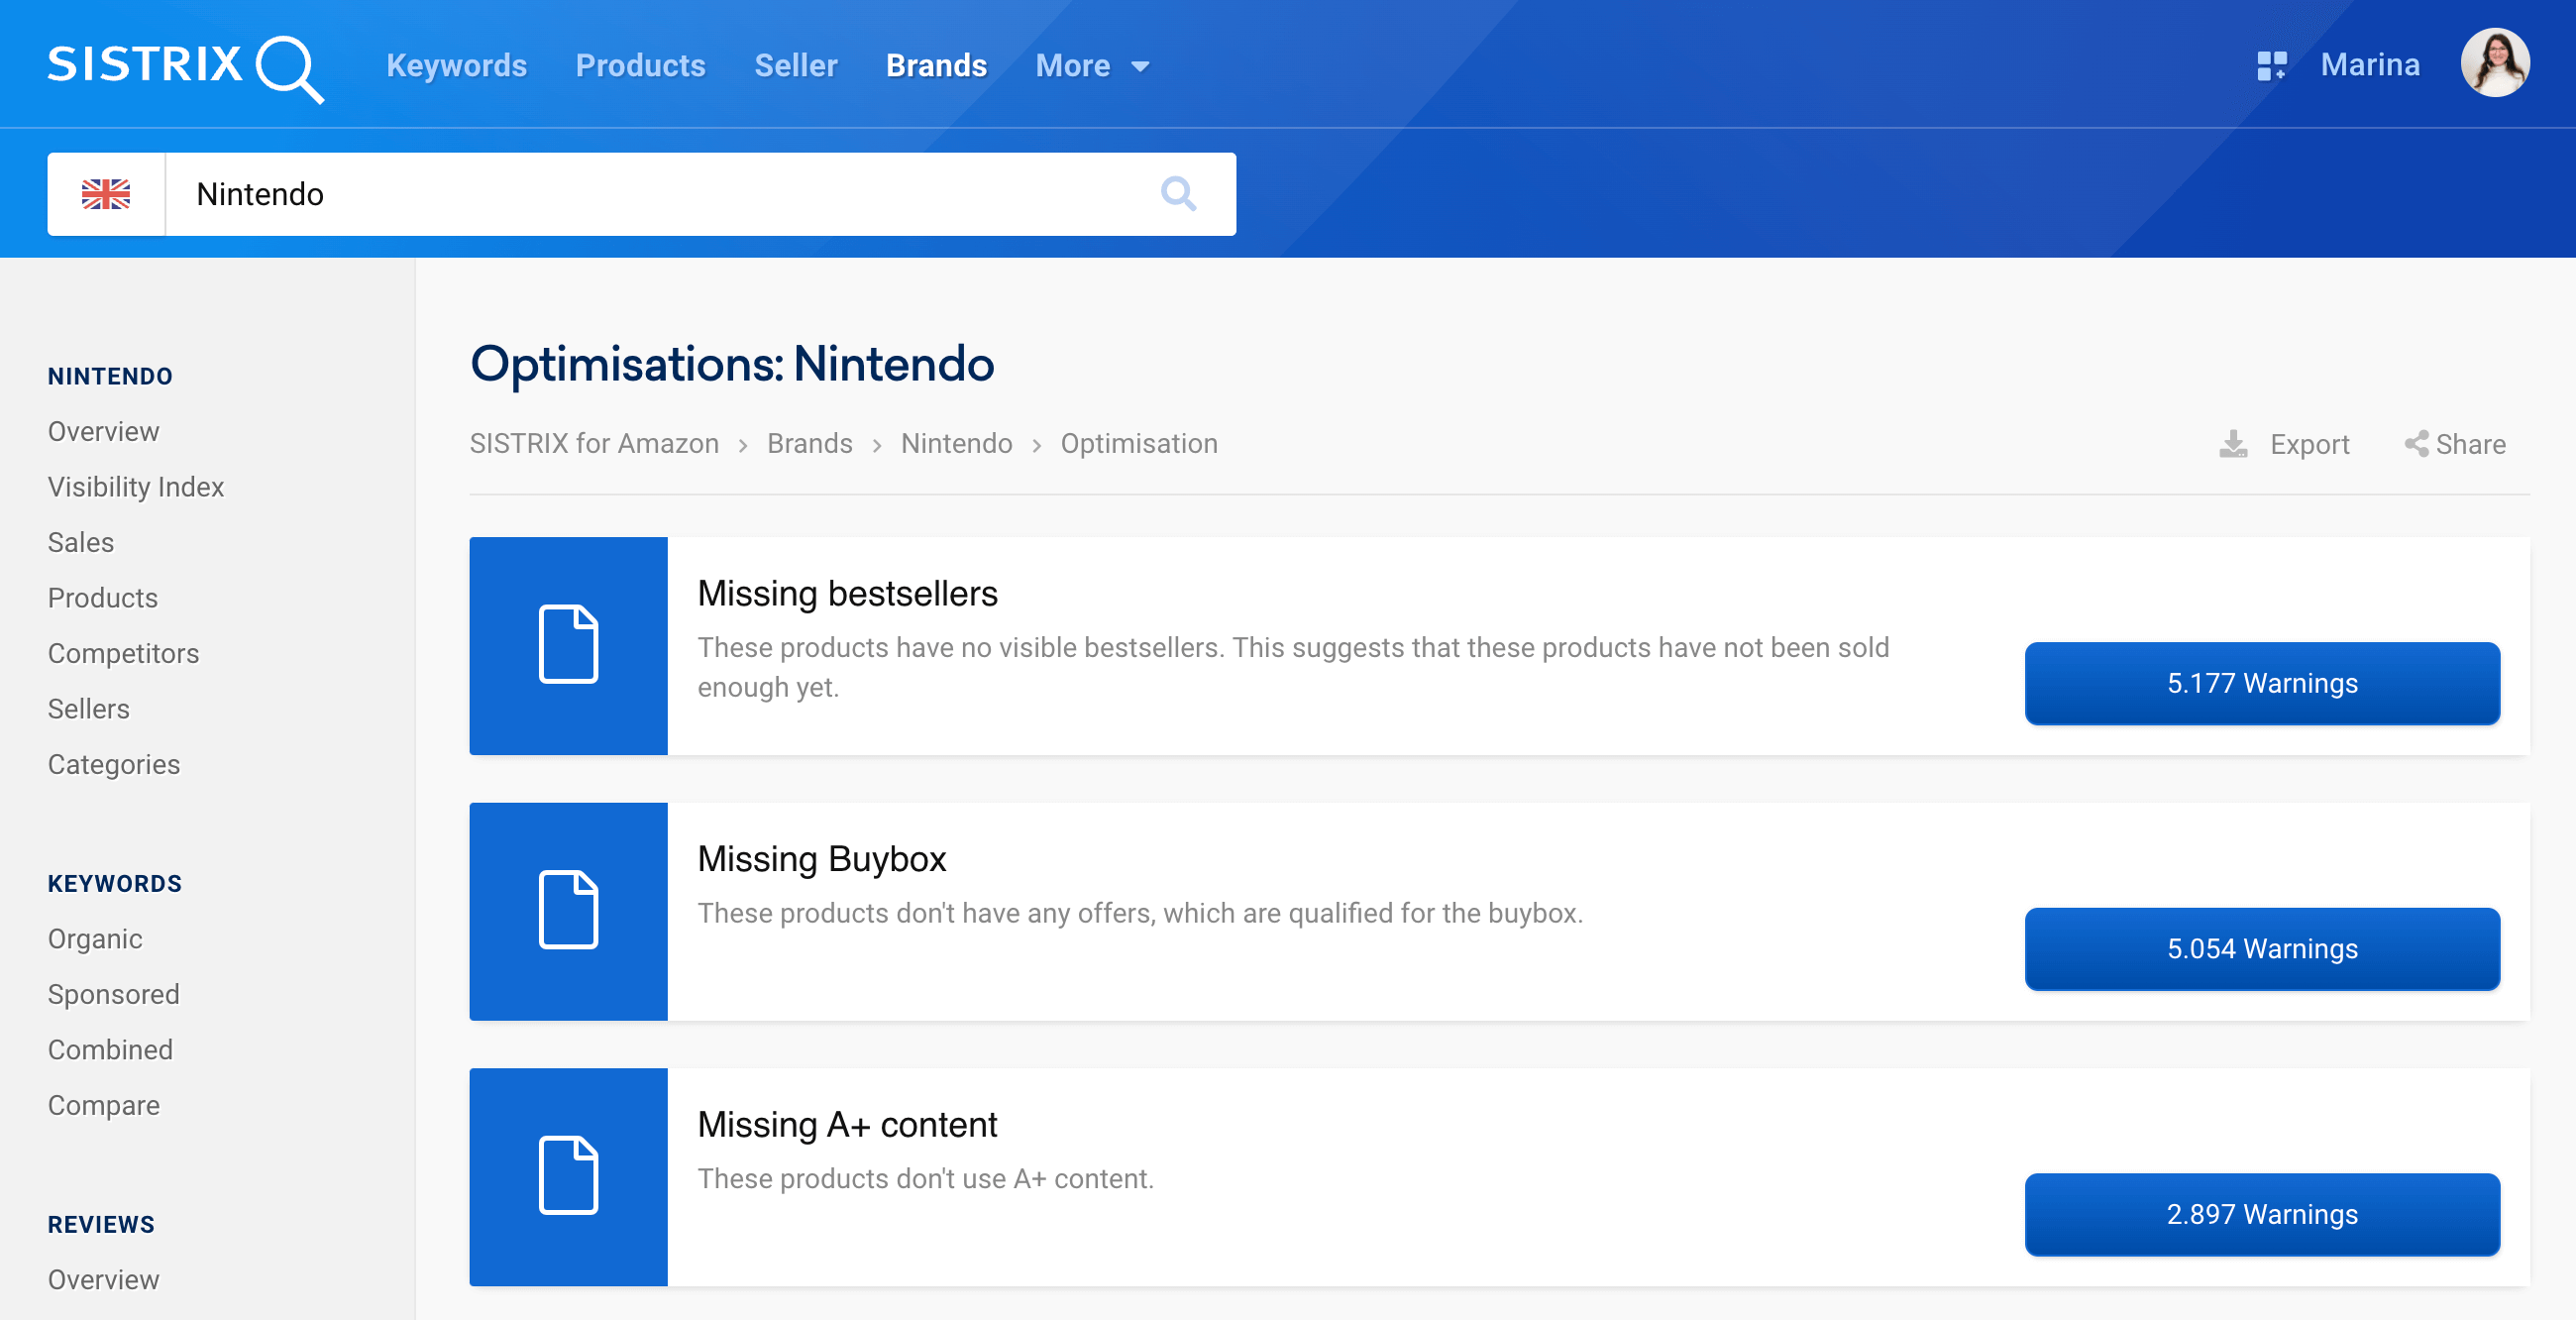Viewport: 2576px width, 1320px height.
Task: Click the REVIEWS sidebar section header
Action: (101, 1224)
